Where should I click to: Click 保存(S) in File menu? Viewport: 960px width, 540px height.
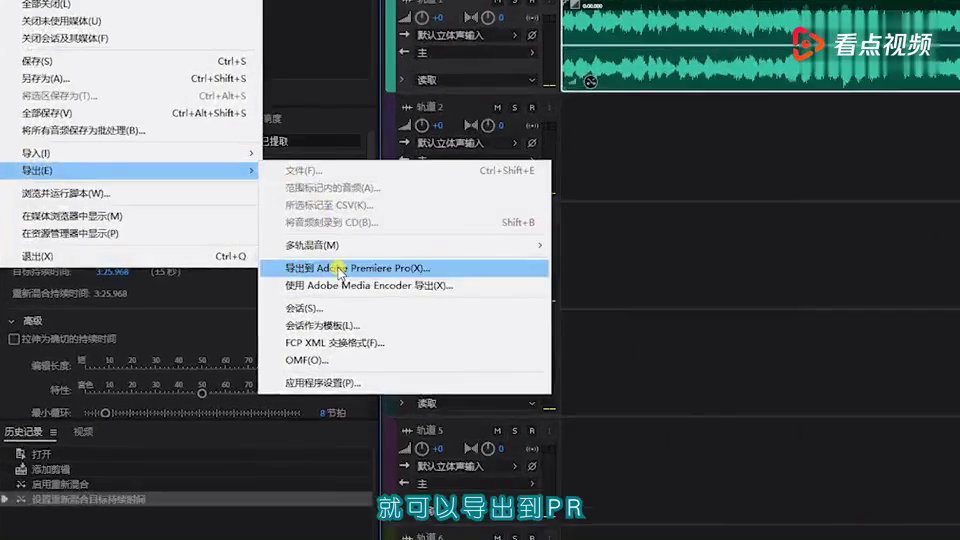click(129, 61)
